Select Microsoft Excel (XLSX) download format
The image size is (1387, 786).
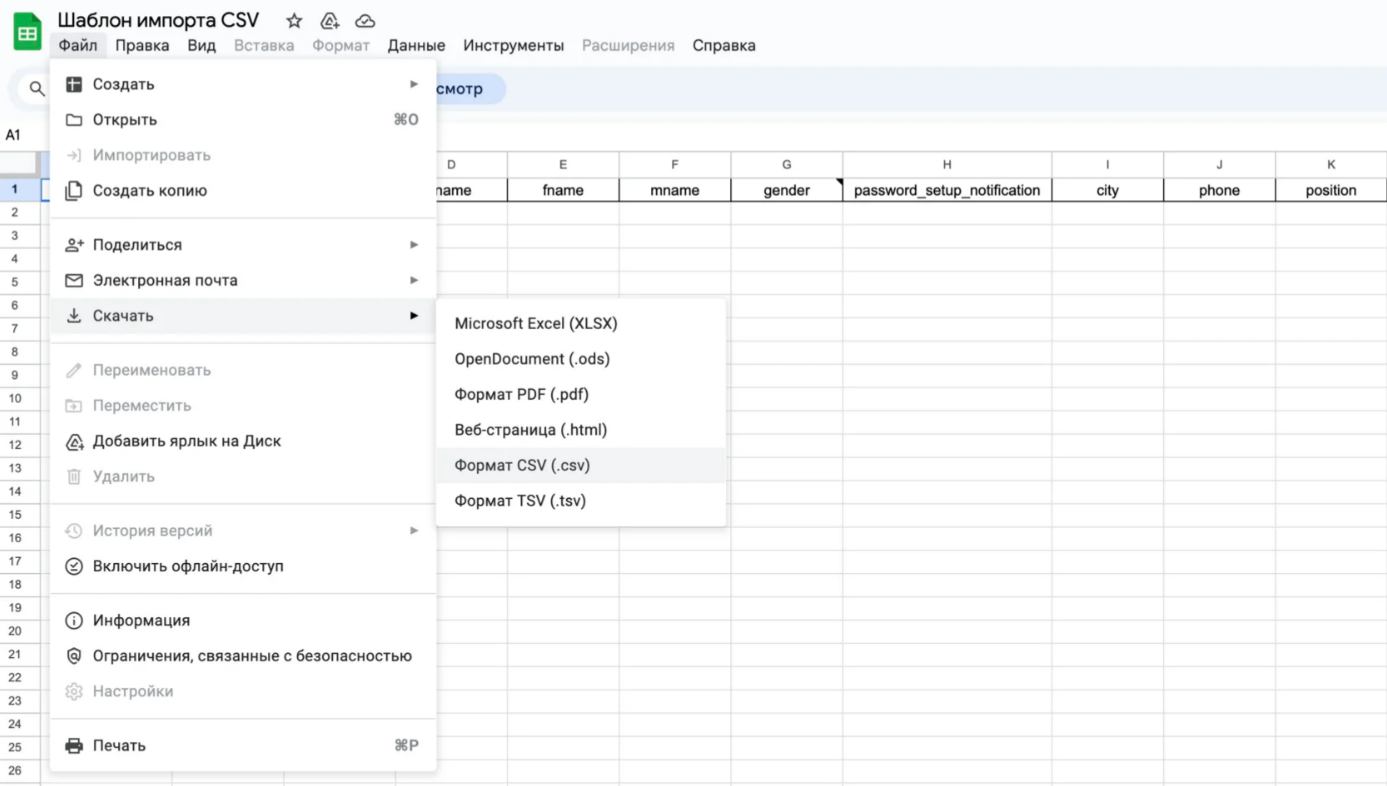[x=536, y=324]
